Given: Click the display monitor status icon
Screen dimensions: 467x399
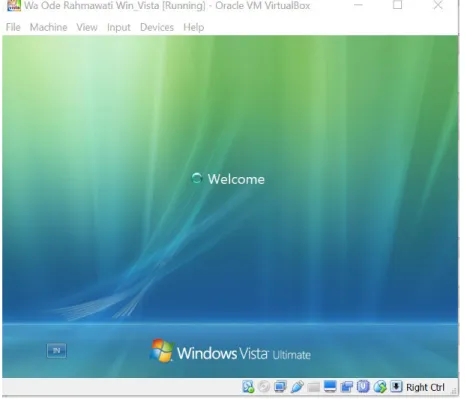Looking at the screenshot, I should click(x=330, y=387).
